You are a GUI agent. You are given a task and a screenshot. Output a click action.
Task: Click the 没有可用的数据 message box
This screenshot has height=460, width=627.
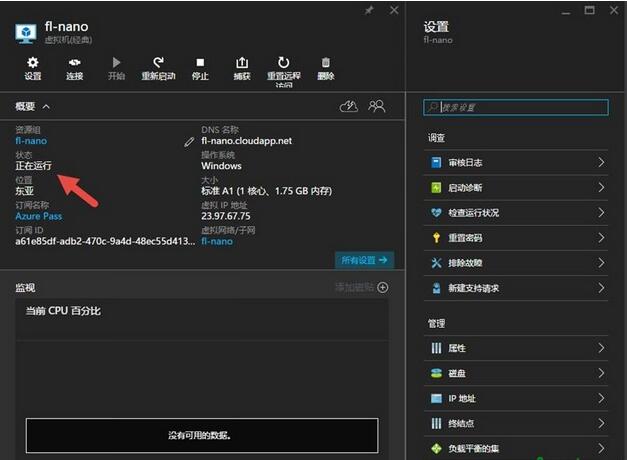point(202,435)
